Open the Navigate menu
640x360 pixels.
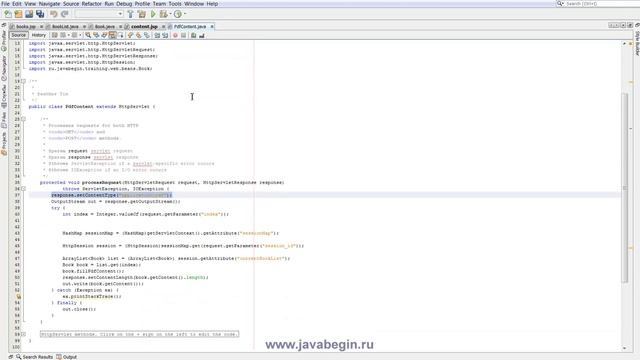click(x=49, y=4)
